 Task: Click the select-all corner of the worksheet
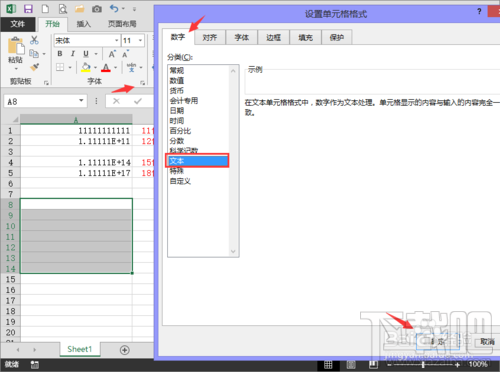point(14,119)
